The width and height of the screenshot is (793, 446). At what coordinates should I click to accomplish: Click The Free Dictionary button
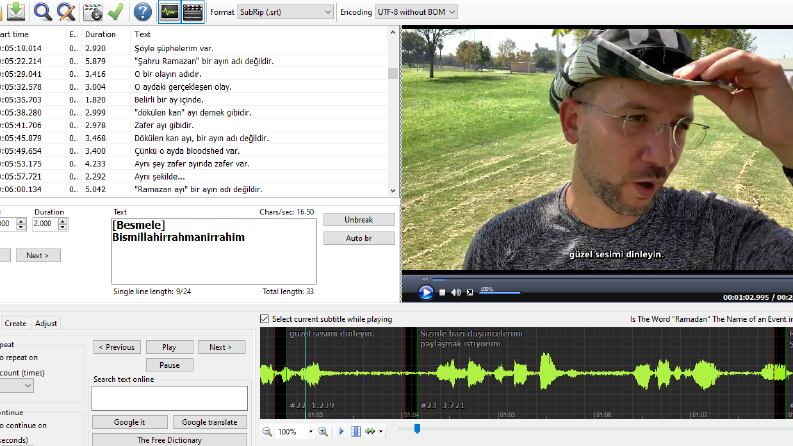(x=169, y=440)
